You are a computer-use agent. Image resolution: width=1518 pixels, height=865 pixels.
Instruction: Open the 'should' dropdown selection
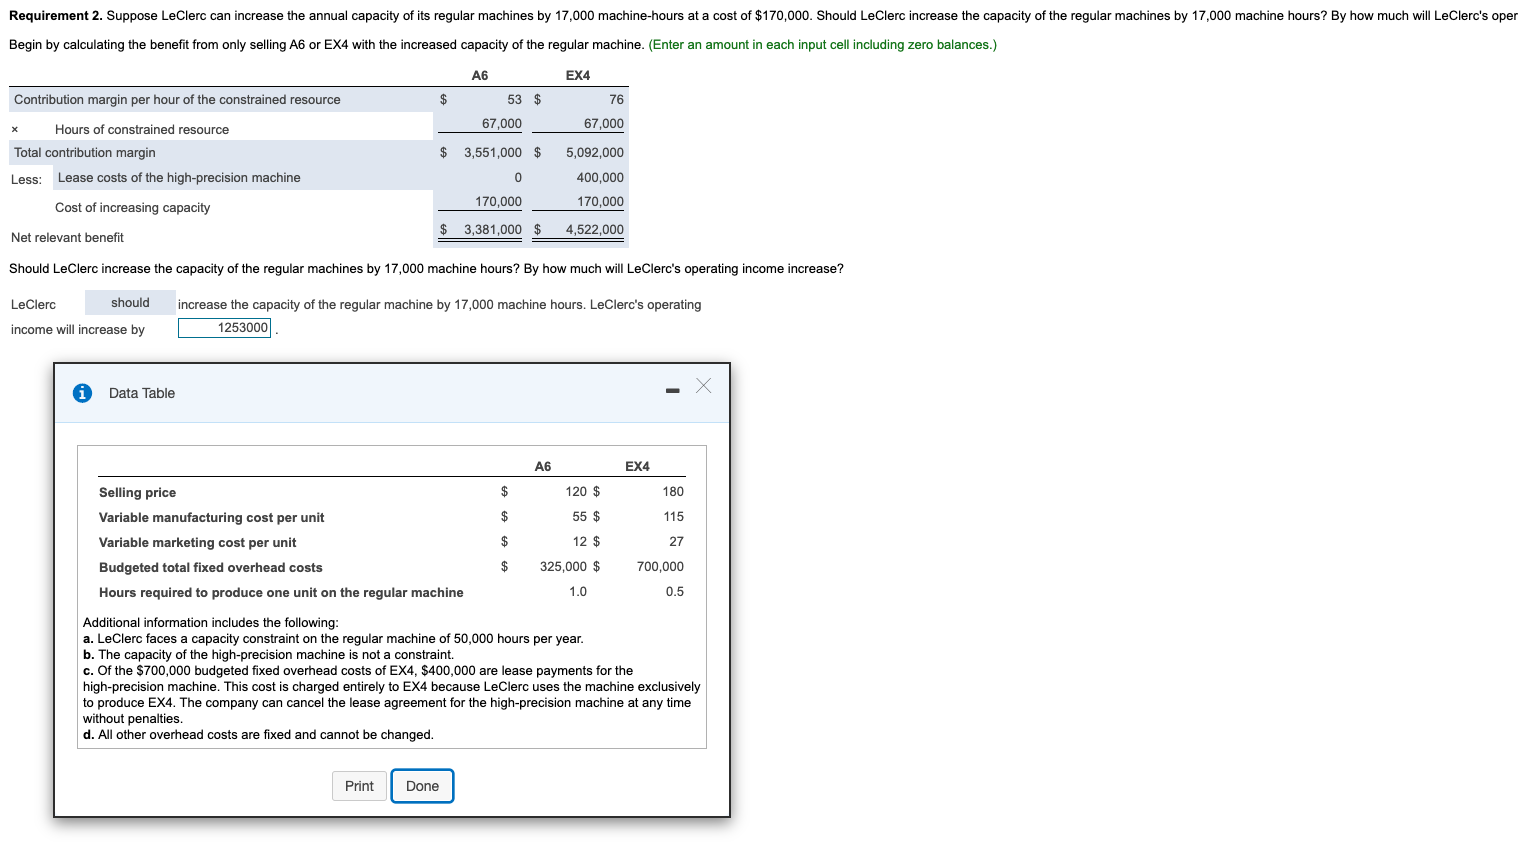coord(130,303)
